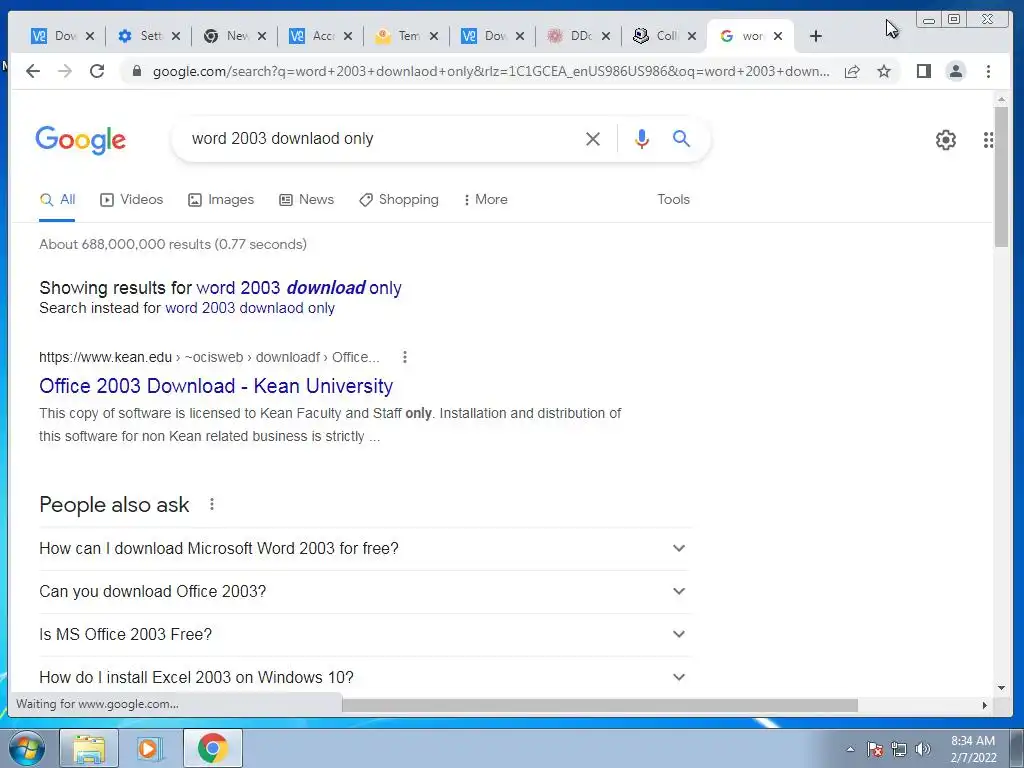Bookmark this page with the star icon

[884, 71]
